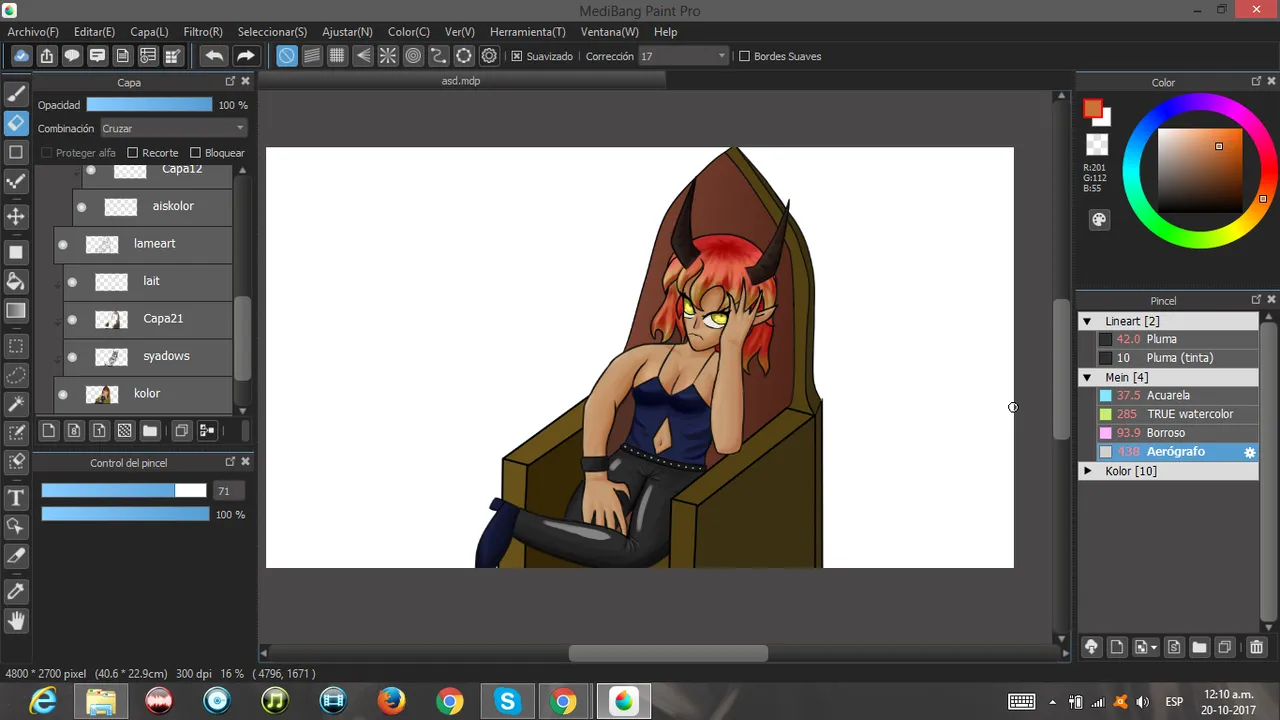
Task: Select the Lasso tool
Action: pyautogui.click(x=16, y=375)
